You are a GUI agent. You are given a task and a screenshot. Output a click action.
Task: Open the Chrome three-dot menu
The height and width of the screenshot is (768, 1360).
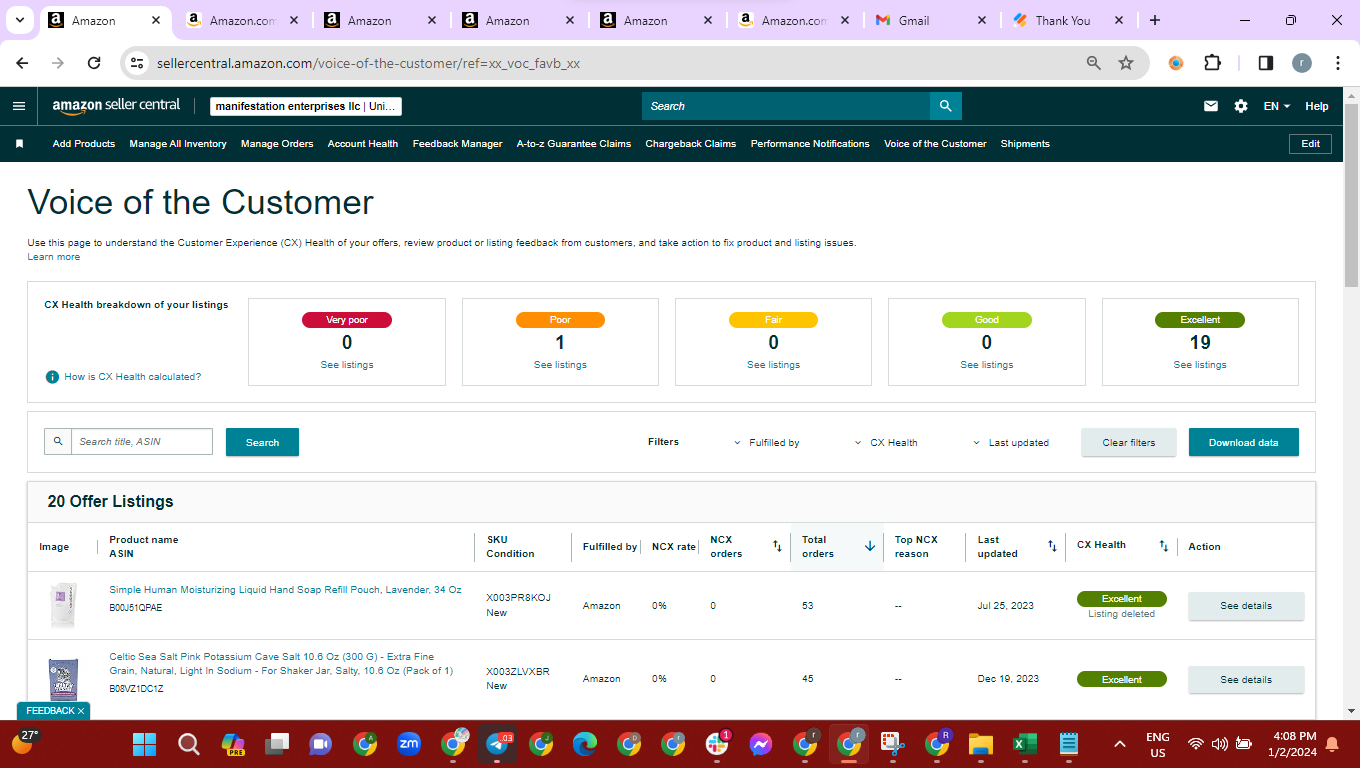1337,63
